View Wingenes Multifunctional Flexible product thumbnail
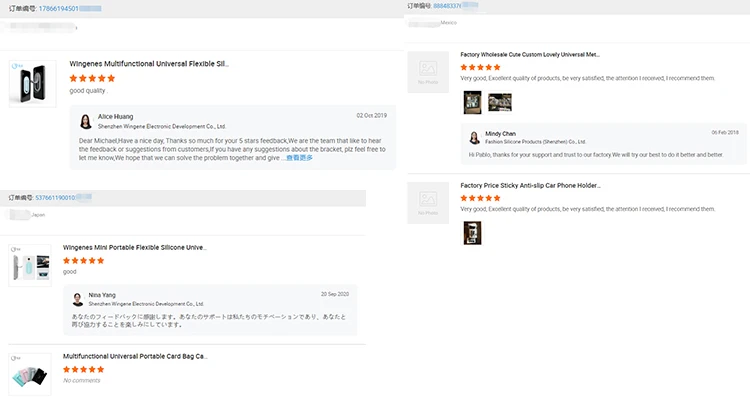 point(30,78)
